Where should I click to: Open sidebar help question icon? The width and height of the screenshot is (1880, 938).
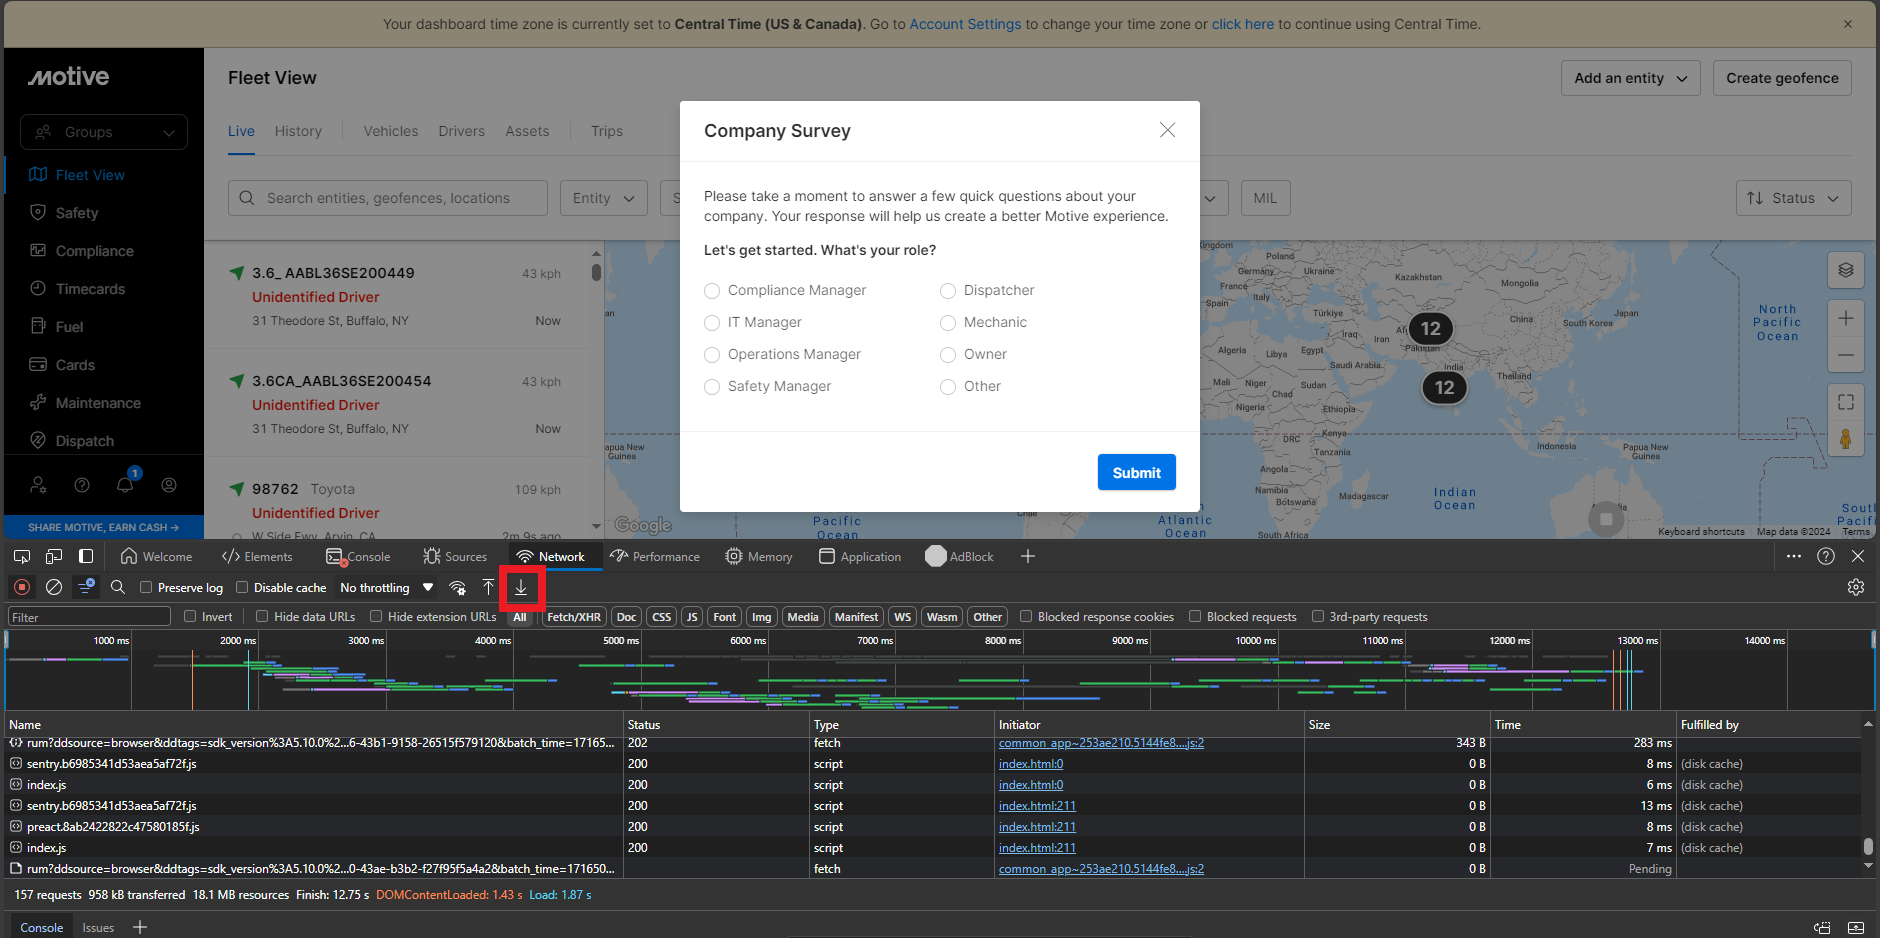pos(82,485)
